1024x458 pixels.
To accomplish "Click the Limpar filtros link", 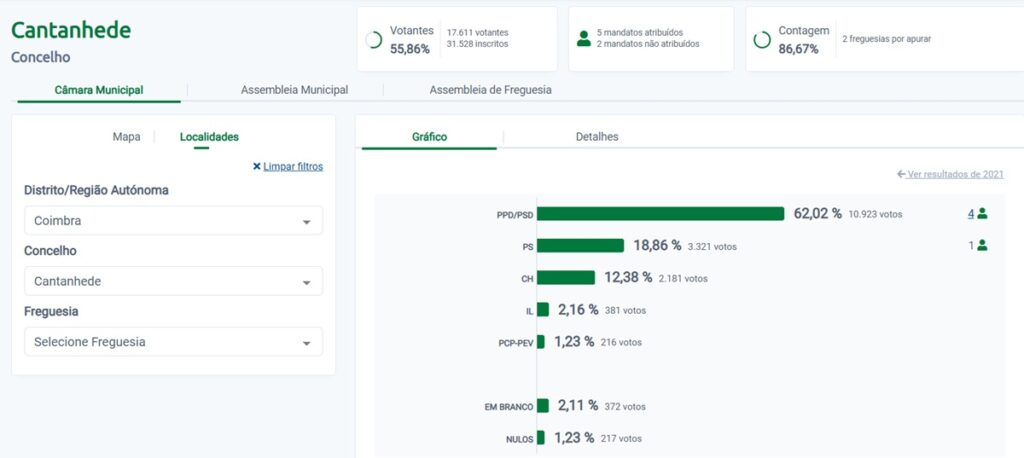I will (293, 167).
